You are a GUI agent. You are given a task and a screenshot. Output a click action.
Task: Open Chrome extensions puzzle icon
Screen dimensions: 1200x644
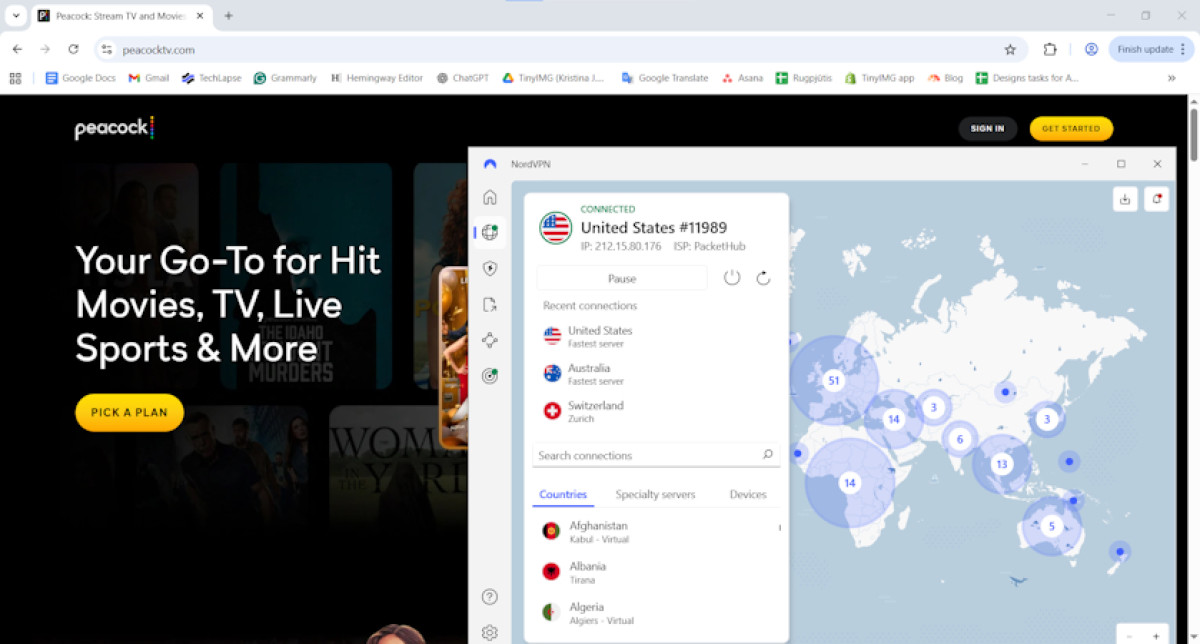tap(1050, 49)
